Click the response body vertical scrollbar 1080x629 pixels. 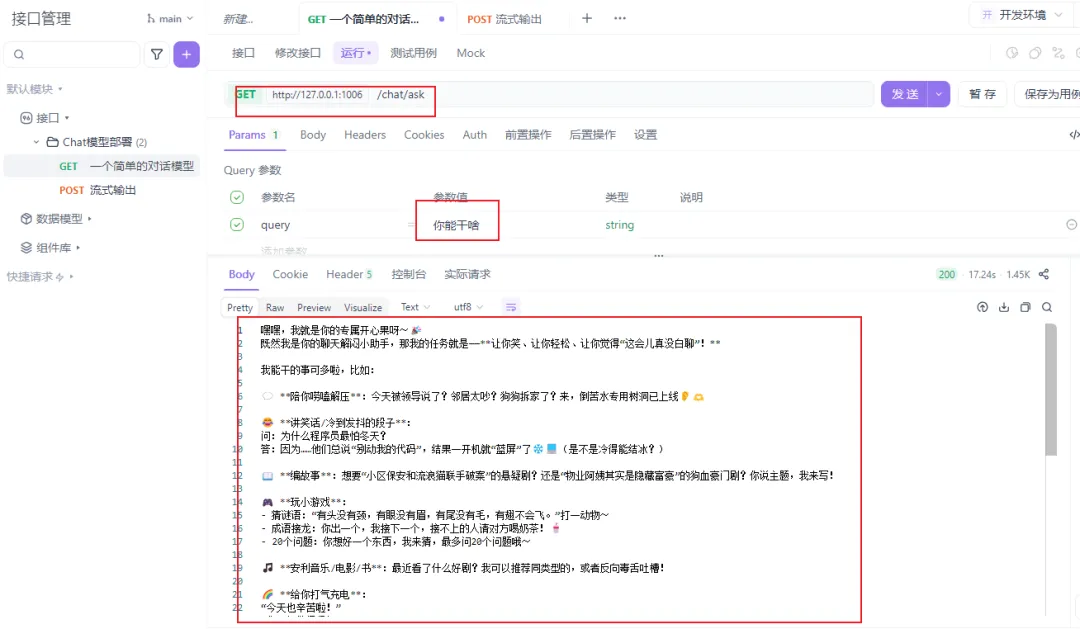pos(1050,390)
